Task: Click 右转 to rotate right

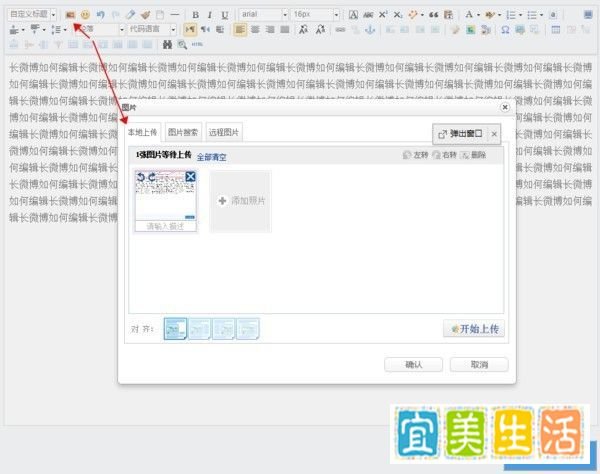Action: pyautogui.click(x=445, y=155)
